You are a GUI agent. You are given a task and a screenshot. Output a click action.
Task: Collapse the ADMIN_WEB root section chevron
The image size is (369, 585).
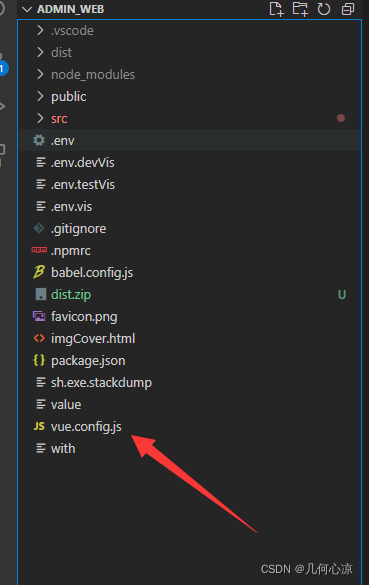(27, 9)
